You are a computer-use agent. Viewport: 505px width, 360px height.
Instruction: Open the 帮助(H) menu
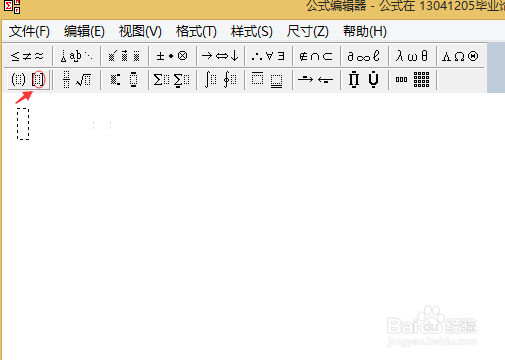click(365, 32)
